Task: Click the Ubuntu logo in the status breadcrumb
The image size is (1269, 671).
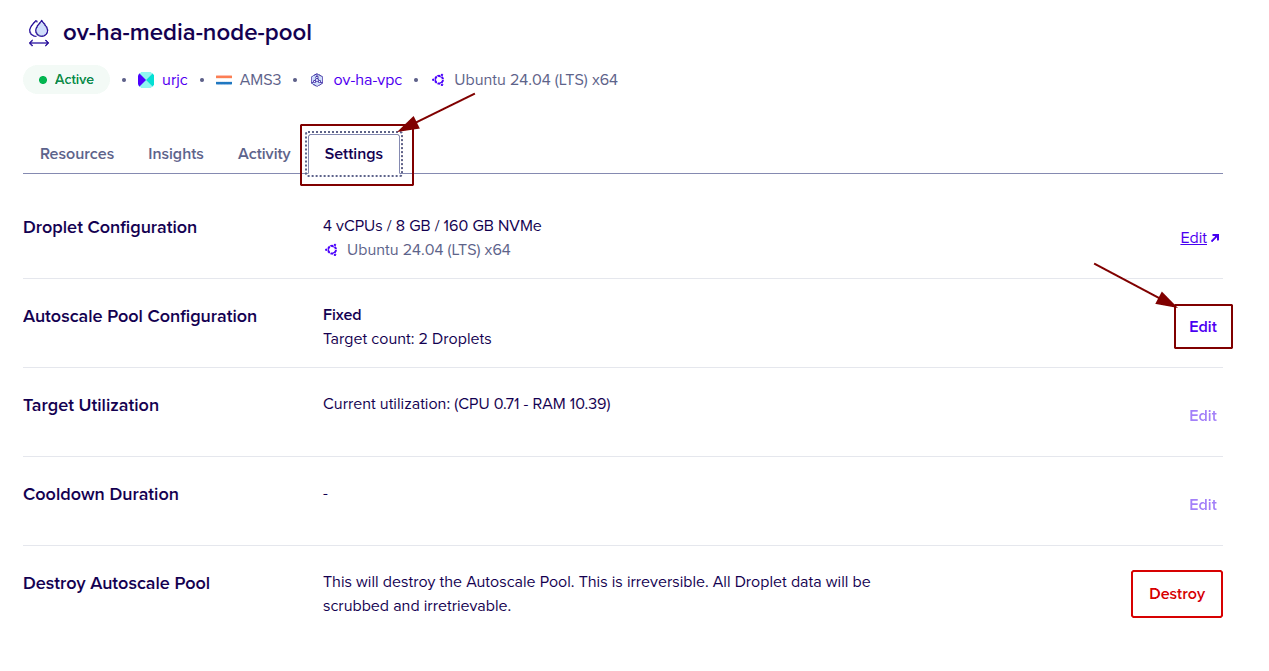Action: (x=436, y=79)
